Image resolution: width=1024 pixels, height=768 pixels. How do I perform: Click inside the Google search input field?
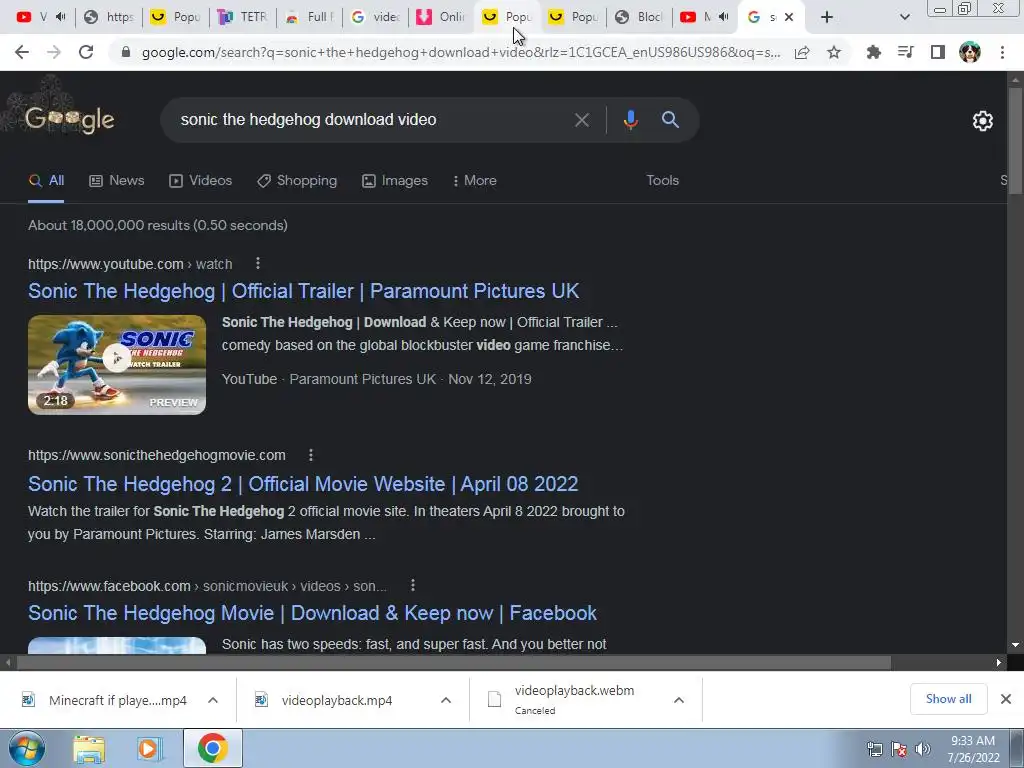pyautogui.click(x=372, y=120)
